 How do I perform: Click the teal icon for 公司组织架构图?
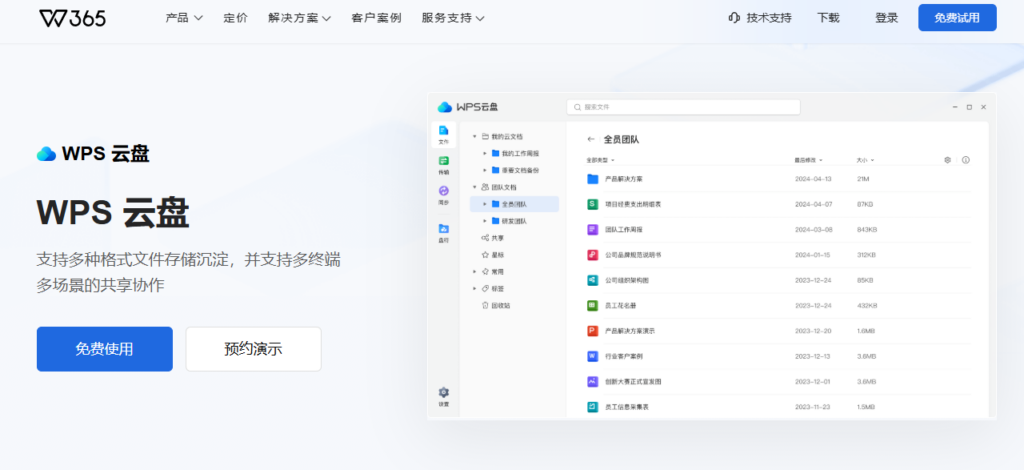coord(593,280)
